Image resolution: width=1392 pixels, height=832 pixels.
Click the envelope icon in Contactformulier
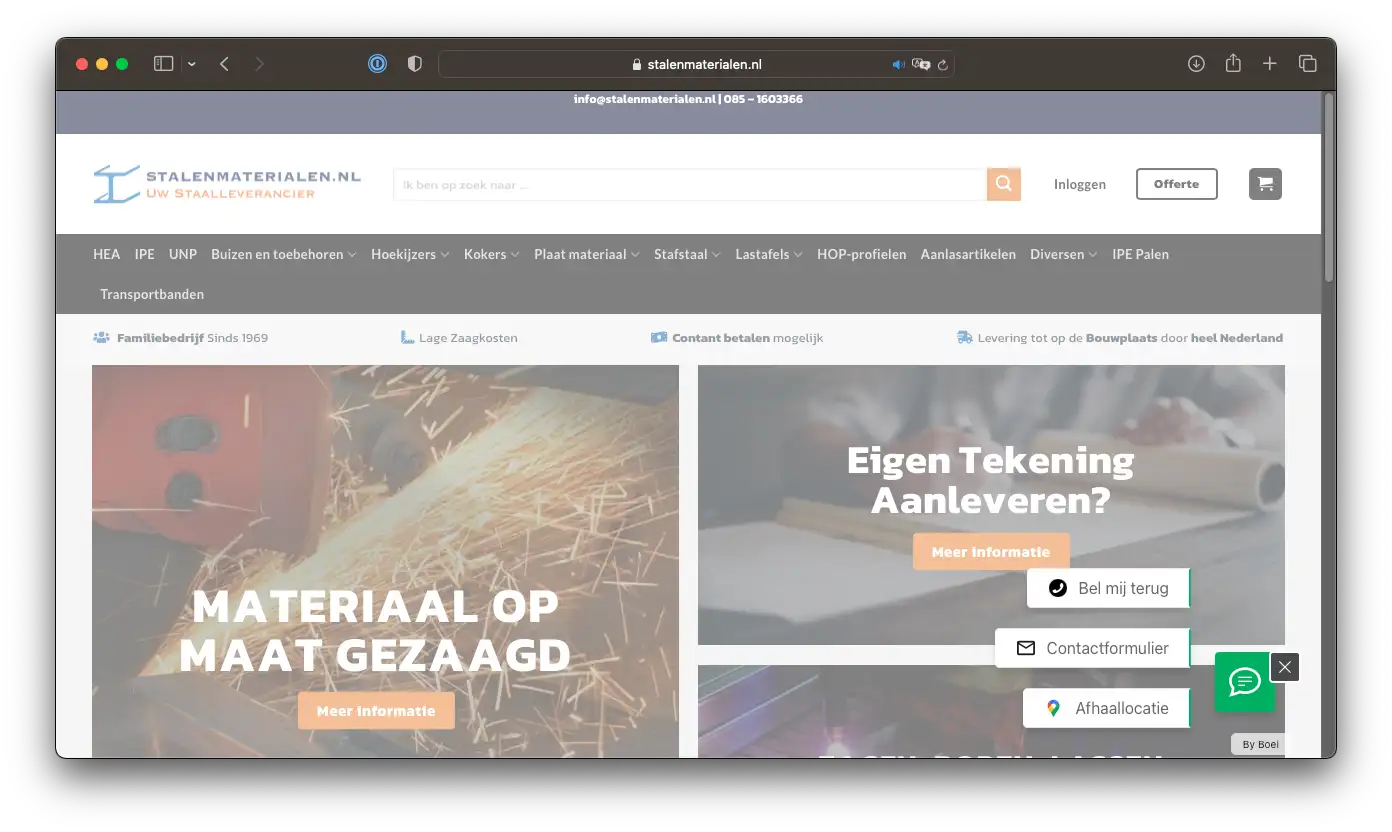pos(1026,648)
